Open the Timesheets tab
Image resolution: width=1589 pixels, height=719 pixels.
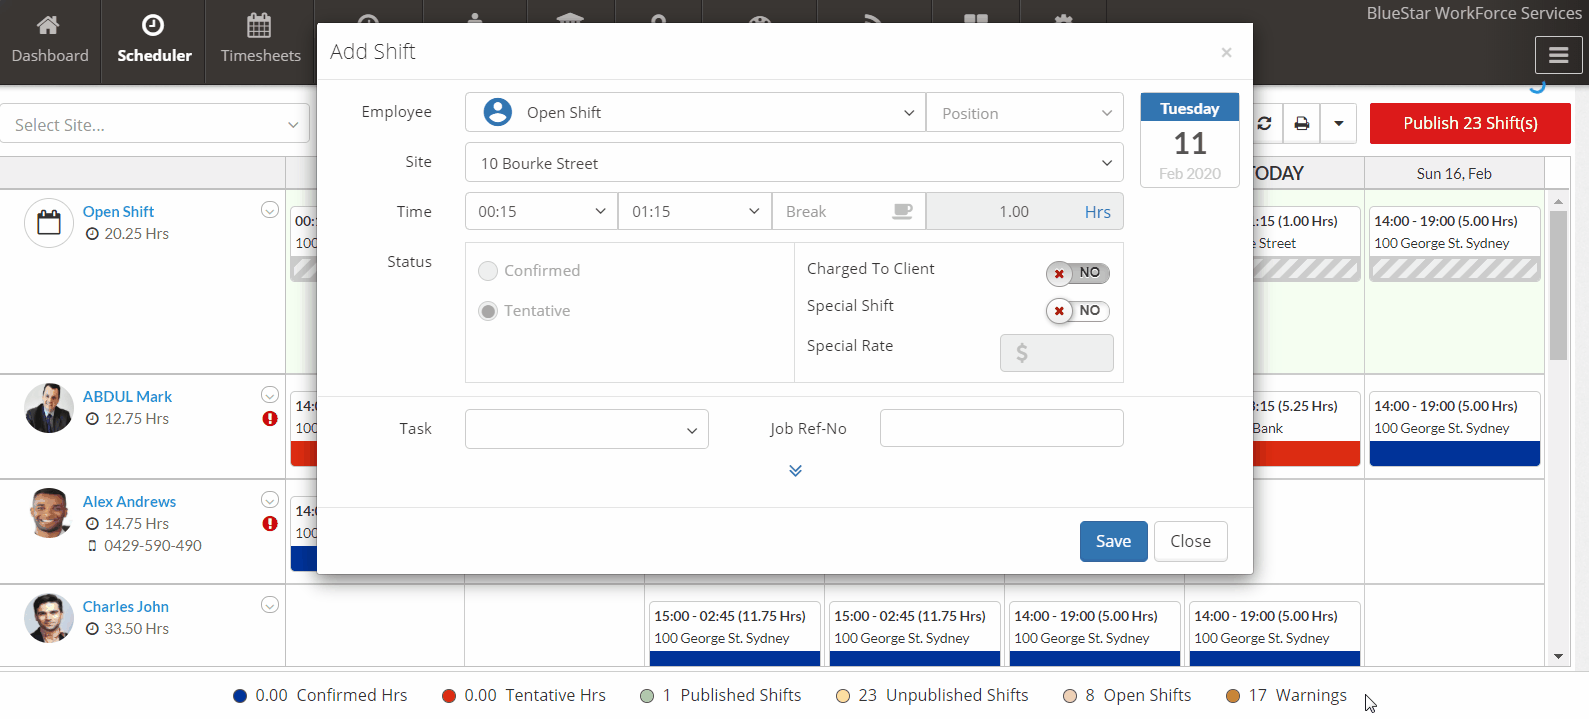tap(260, 42)
